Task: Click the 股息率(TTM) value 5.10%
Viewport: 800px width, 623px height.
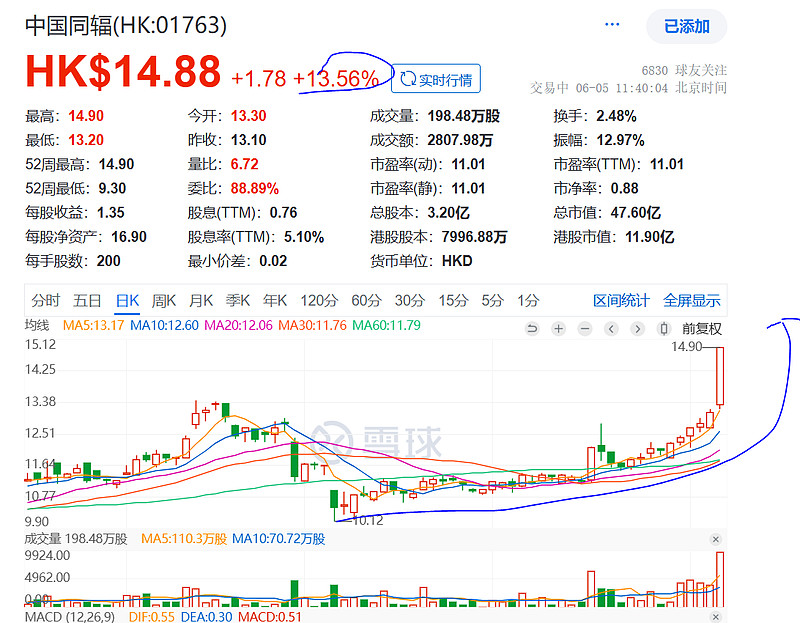Action: (x=304, y=237)
